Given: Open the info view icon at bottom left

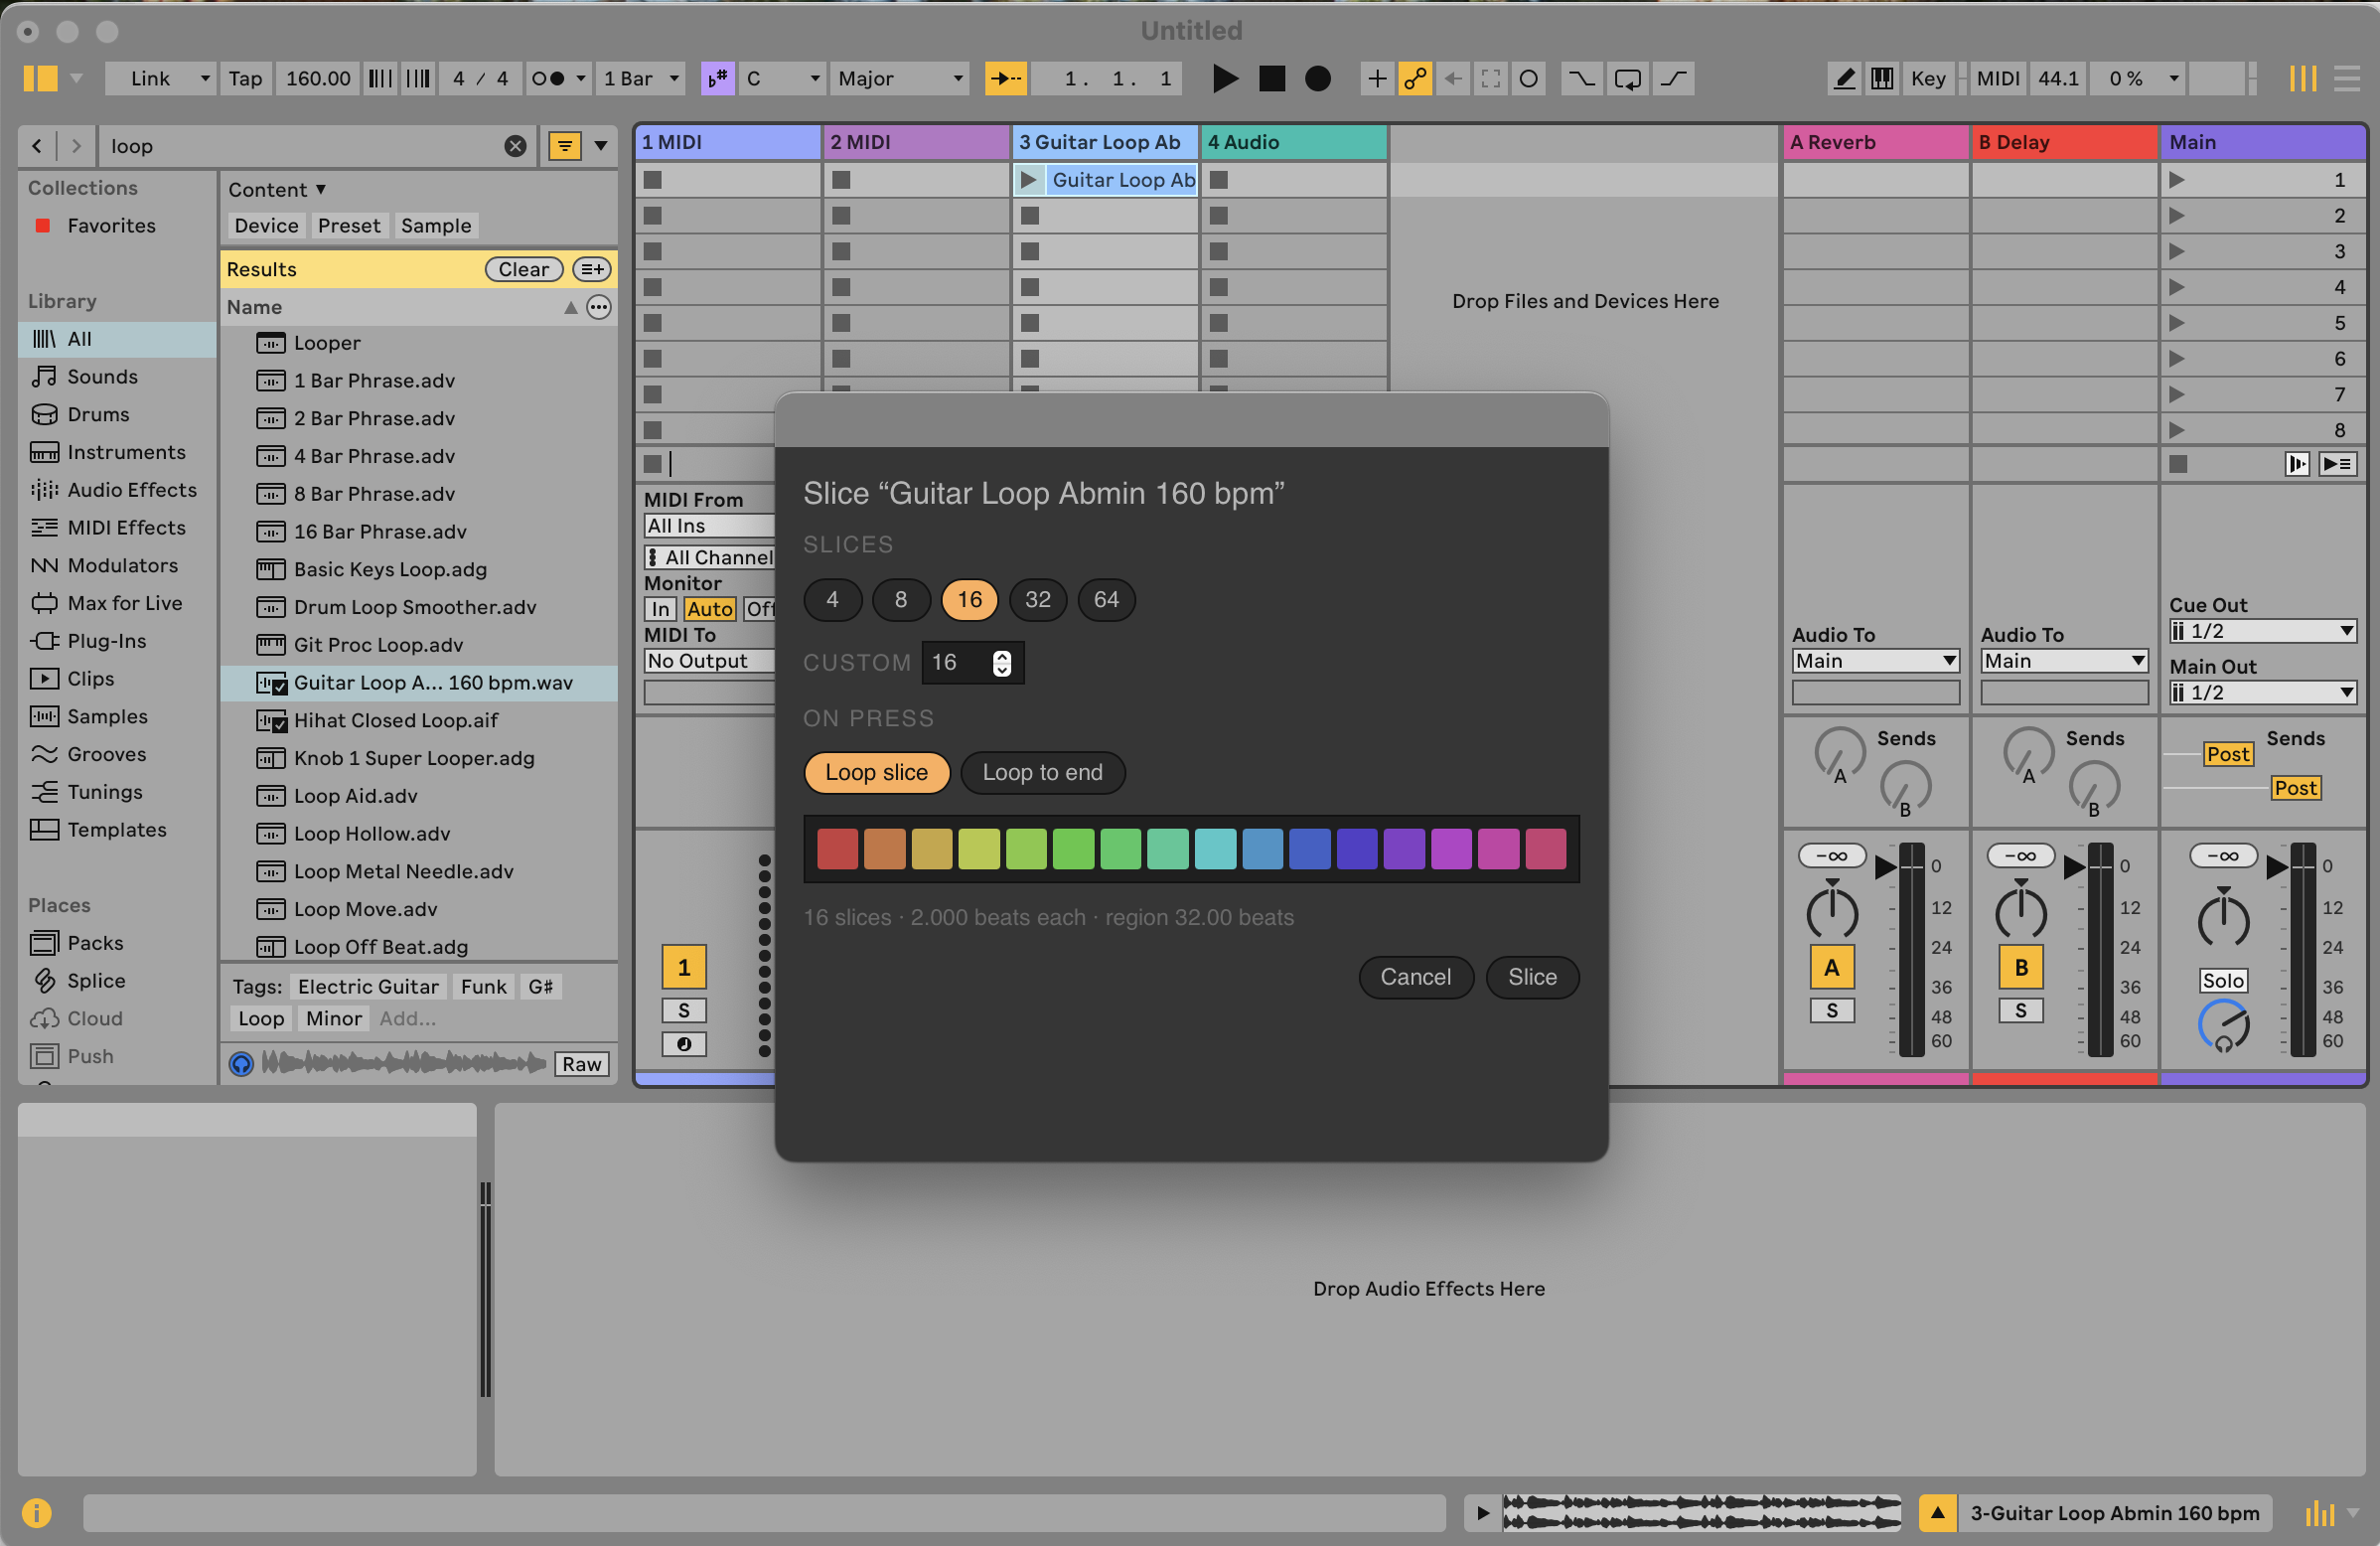Looking at the screenshot, I should [x=37, y=1512].
